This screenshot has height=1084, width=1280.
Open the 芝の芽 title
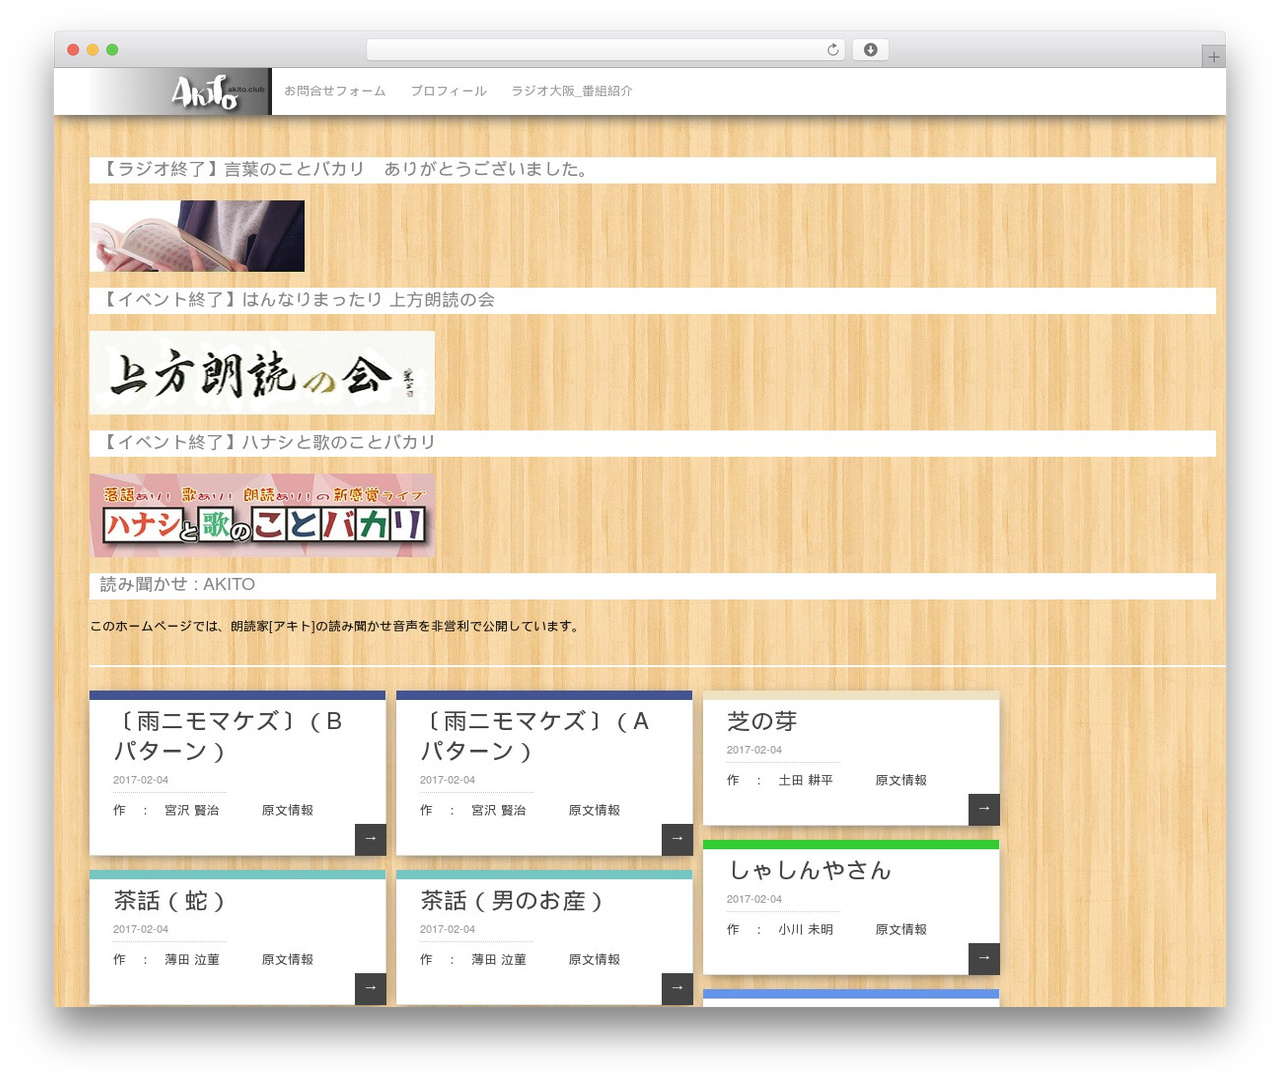coord(762,721)
